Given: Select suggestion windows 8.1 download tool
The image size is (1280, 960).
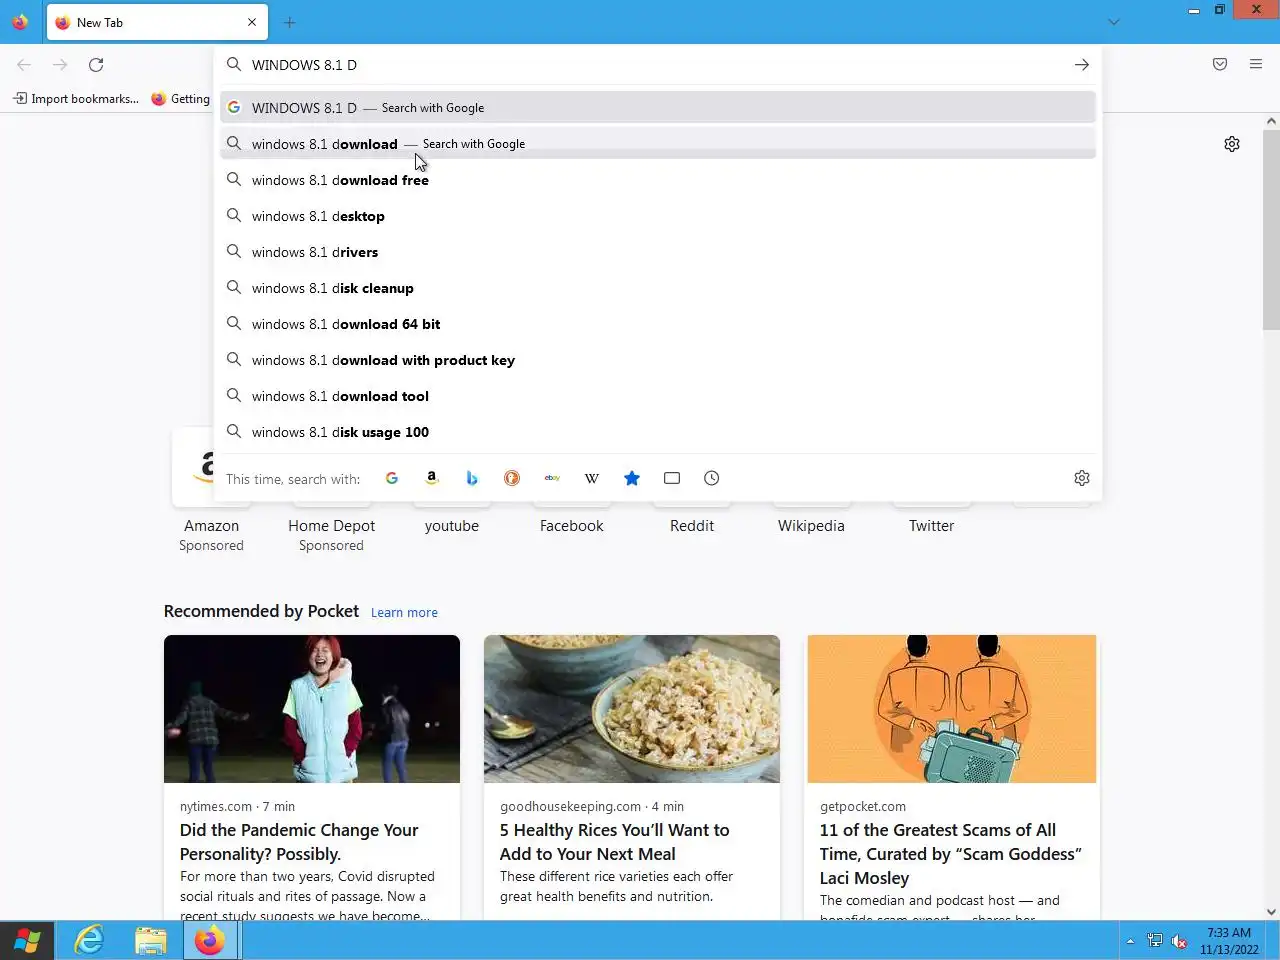Looking at the screenshot, I should point(658,396).
